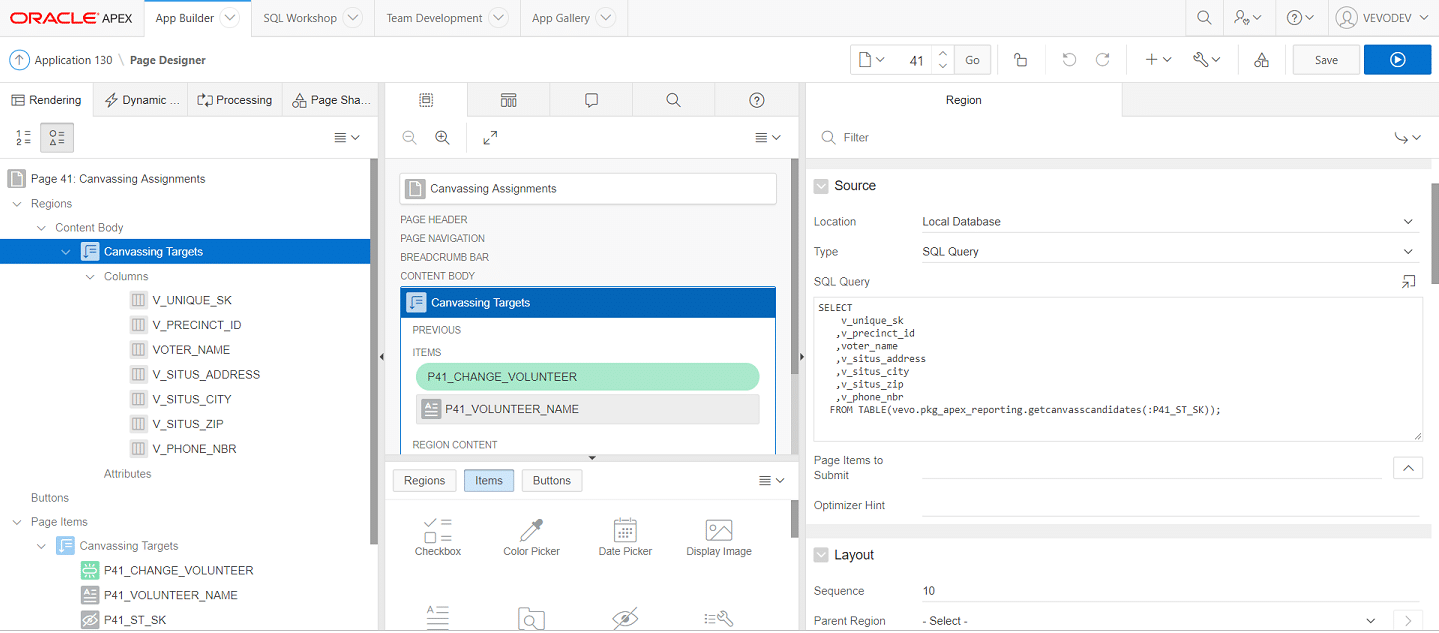Switch to the Dynamic Actions tab
The width and height of the screenshot is (1439, 633).
pos(142,99)
